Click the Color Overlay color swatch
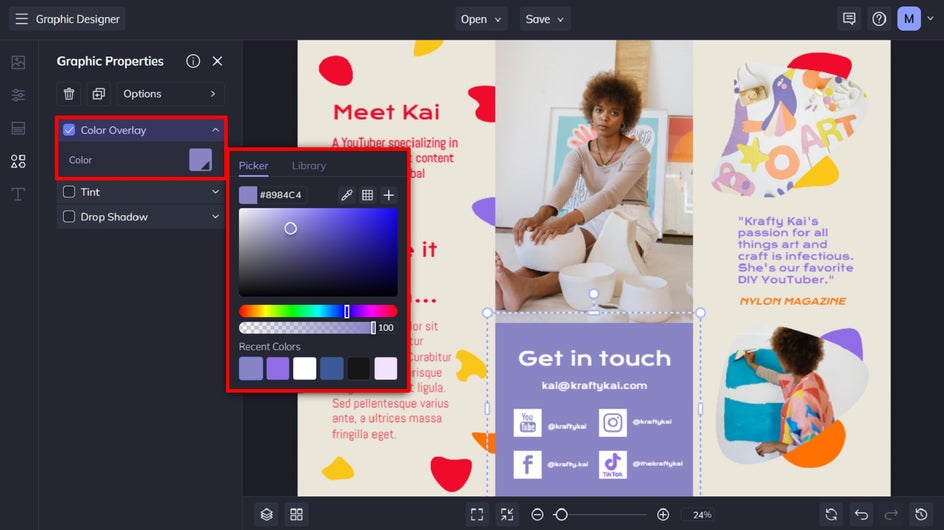This screenshot has width=944, height=530. [x=200, y=160]
